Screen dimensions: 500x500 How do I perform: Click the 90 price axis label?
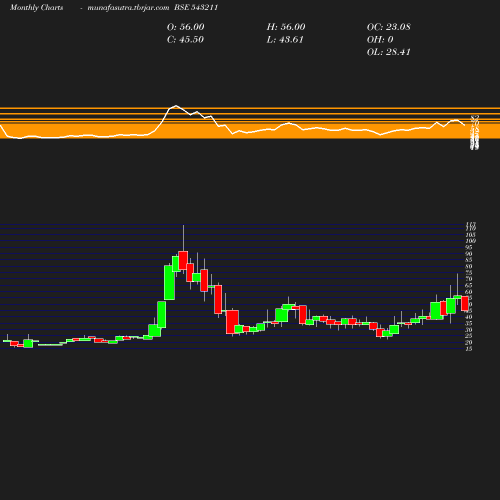469,254
